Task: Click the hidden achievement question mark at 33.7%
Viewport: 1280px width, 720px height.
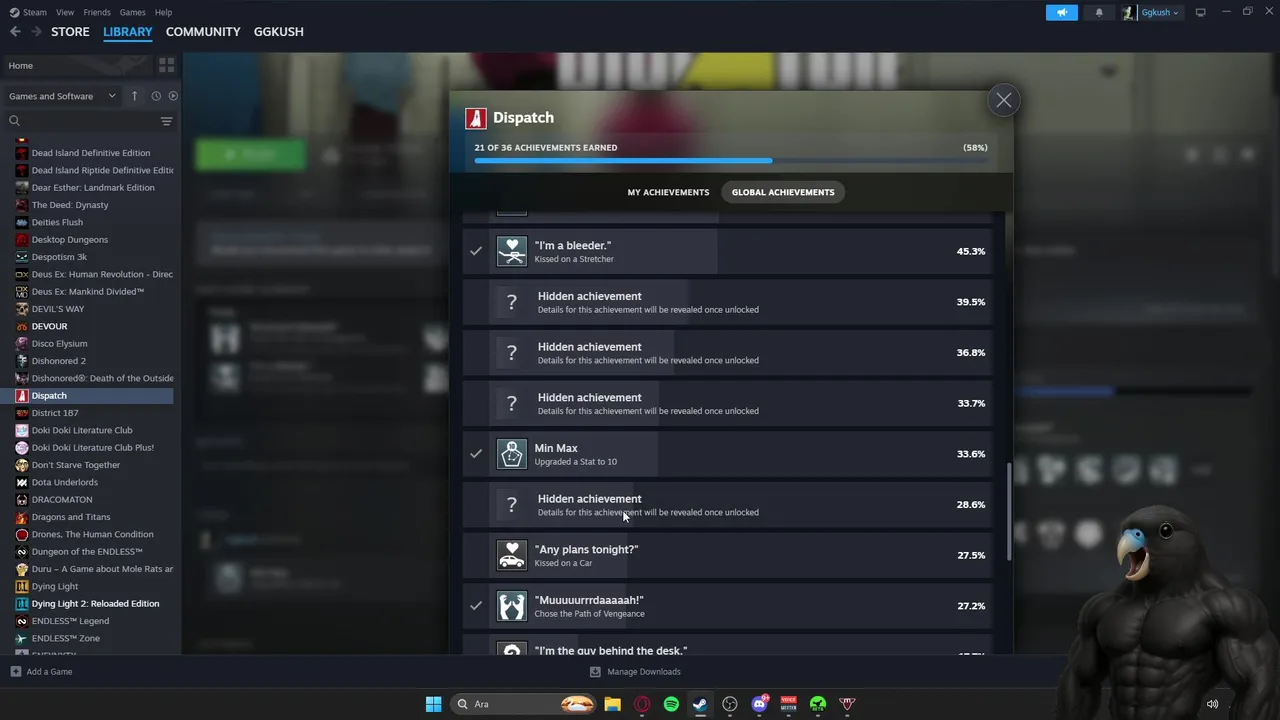Action: [x=512, y=403]
